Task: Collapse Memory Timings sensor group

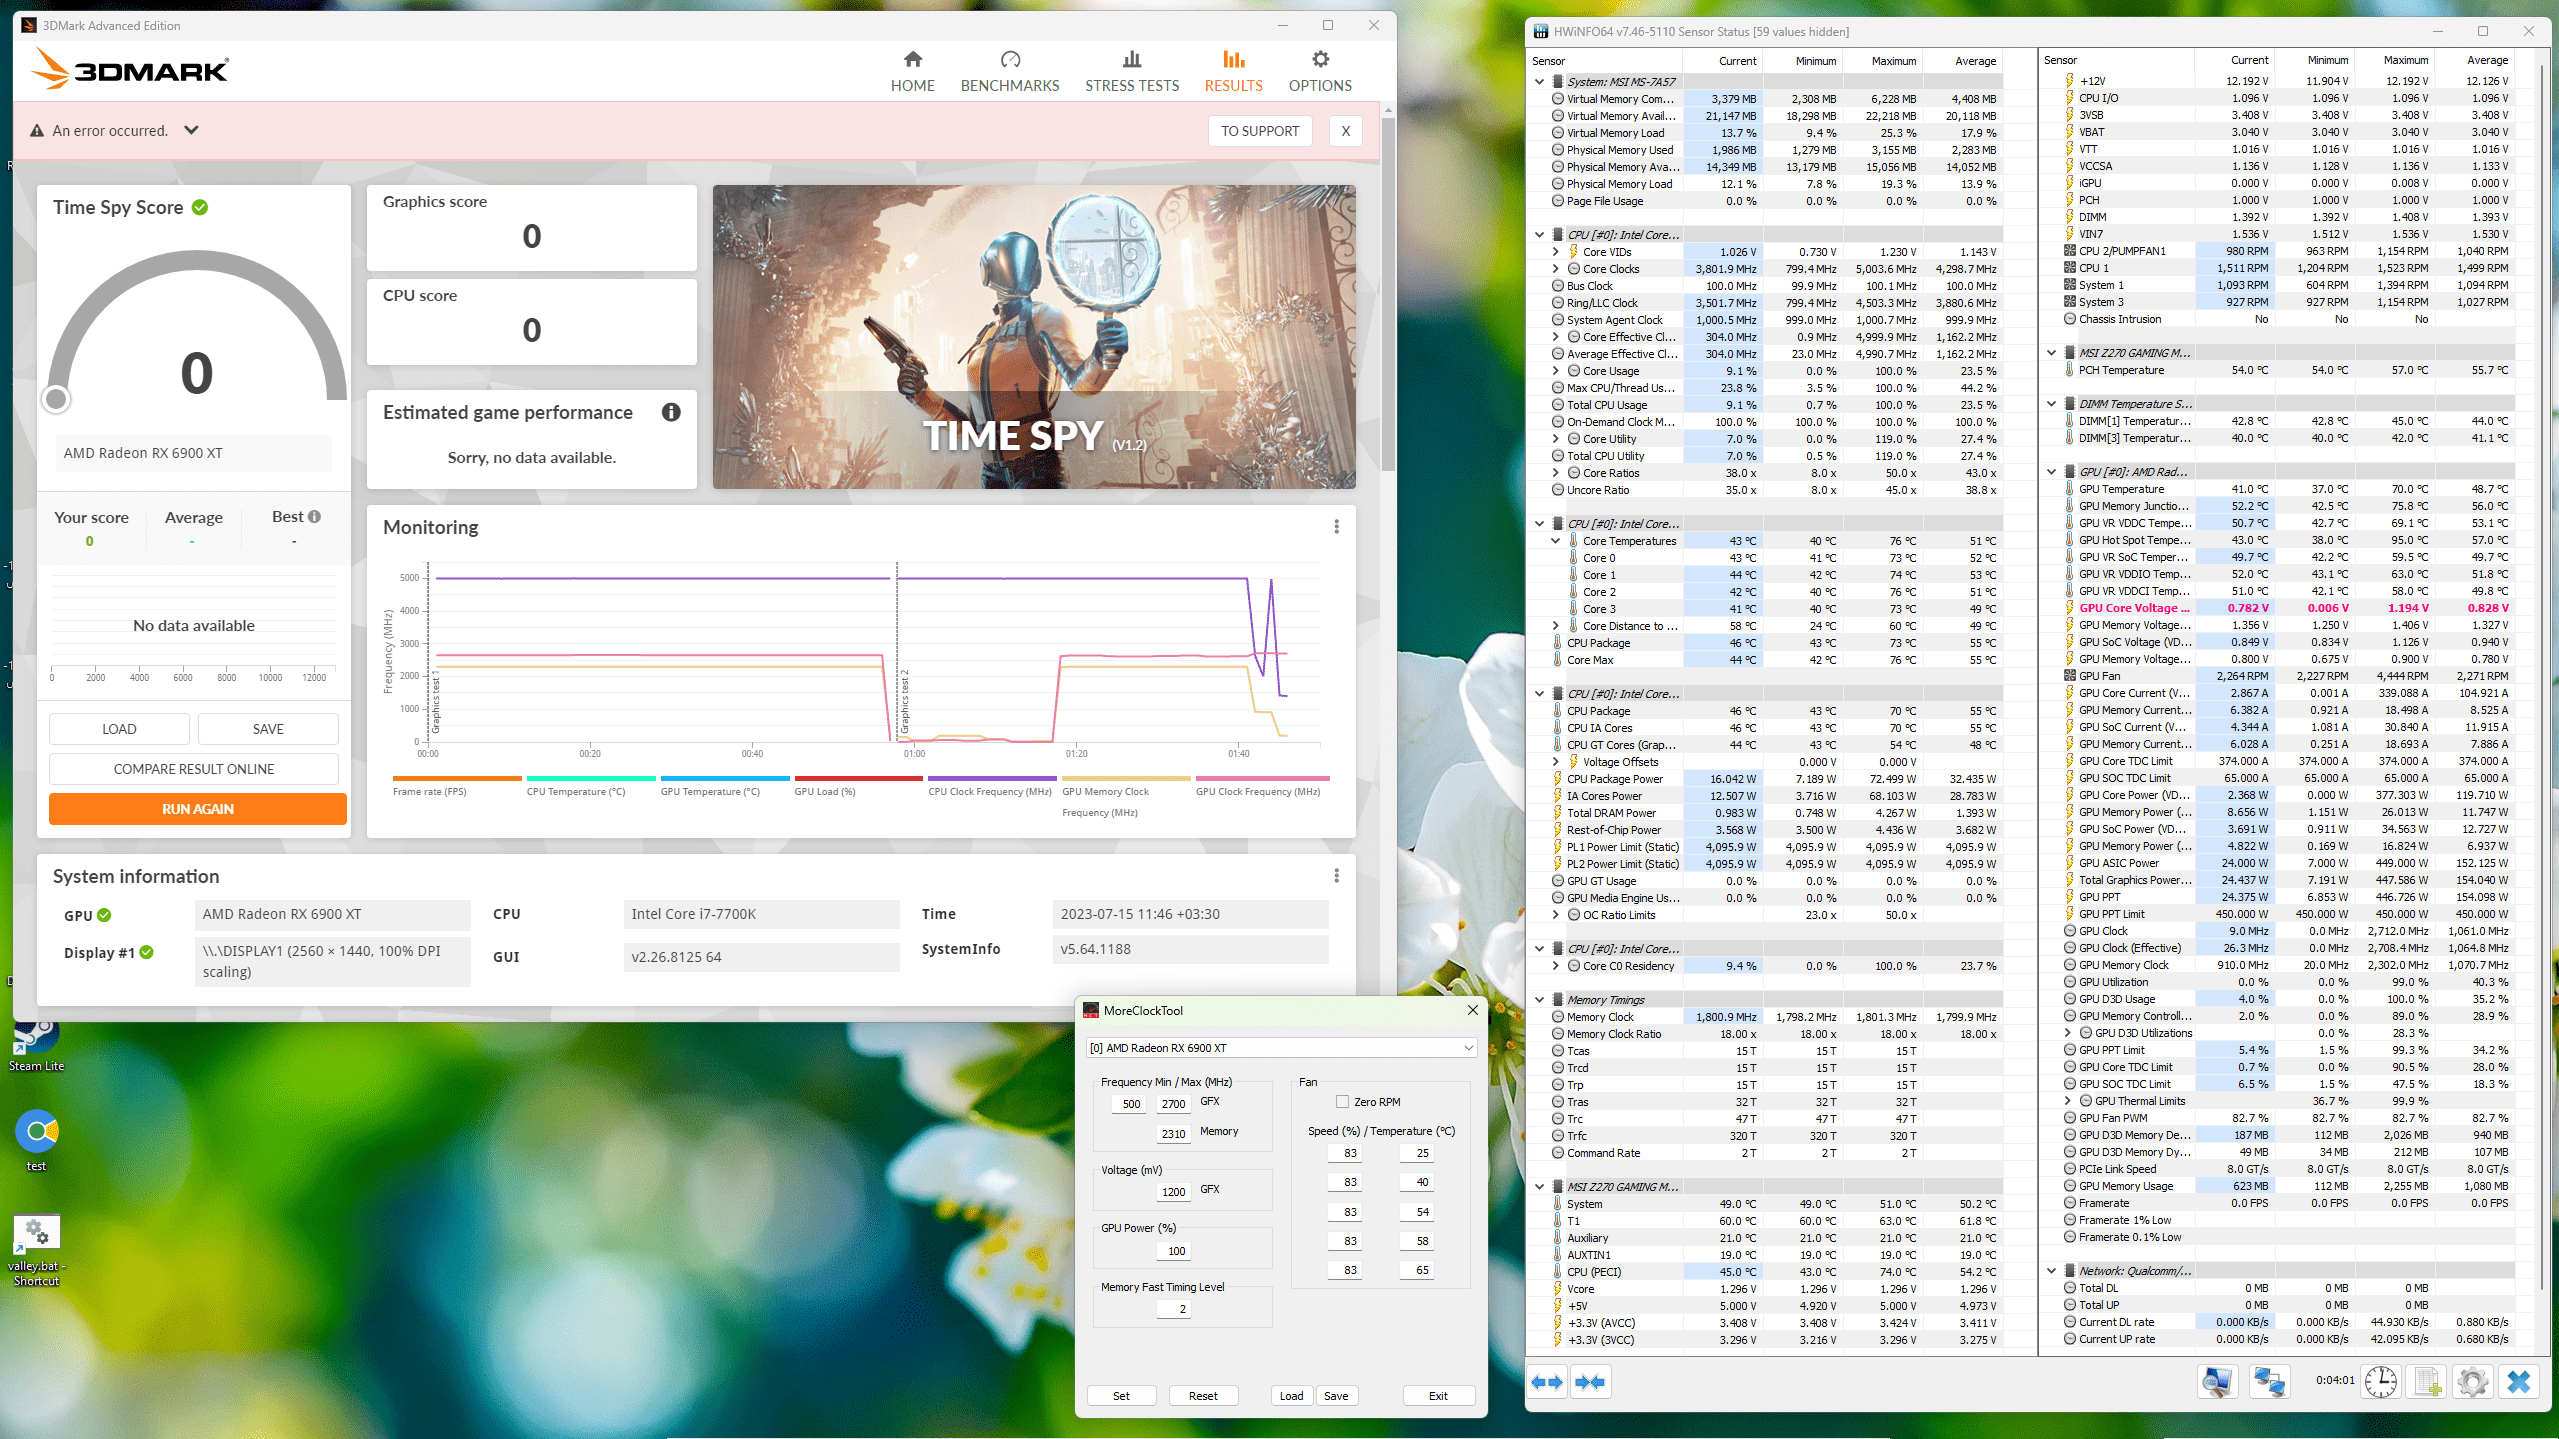Action: point(1539,1000)
